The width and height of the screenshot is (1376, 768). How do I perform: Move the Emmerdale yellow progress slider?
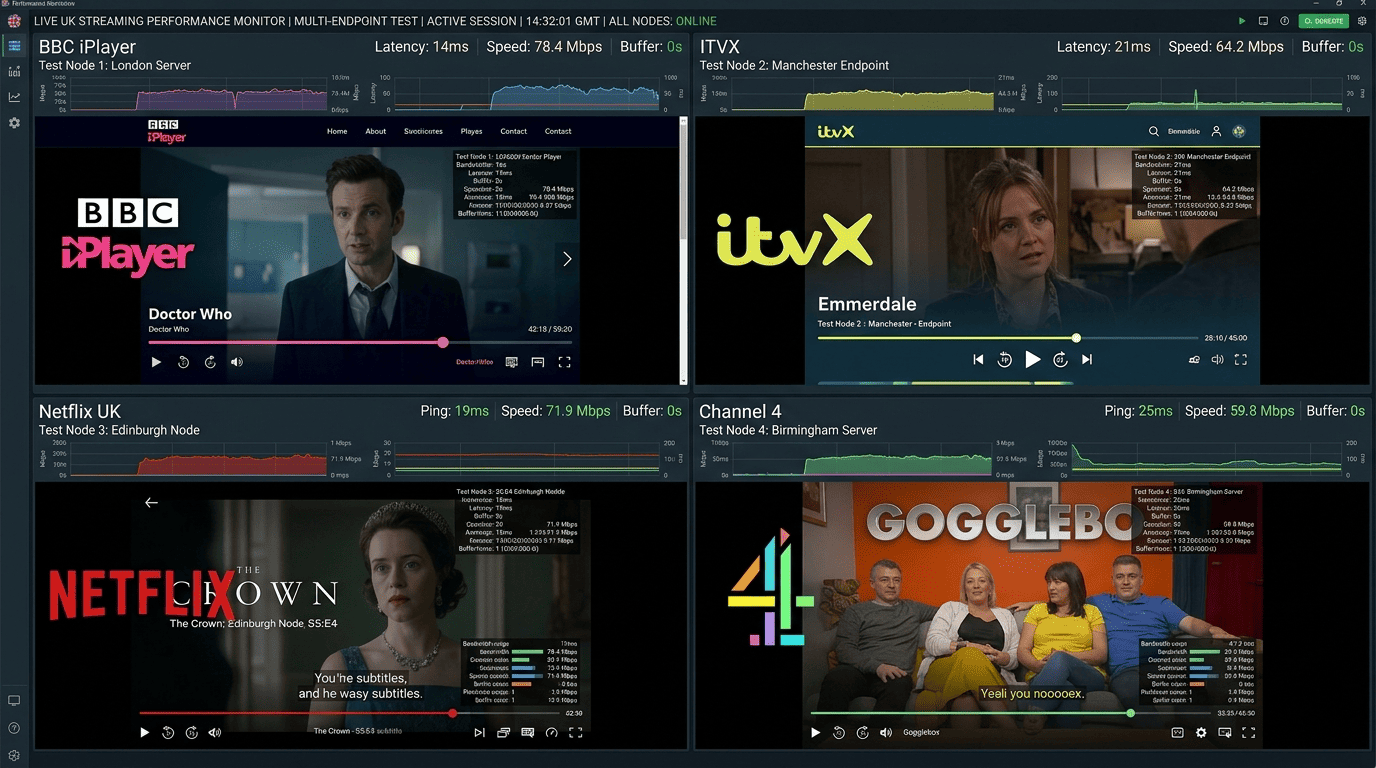point(1076,338)
